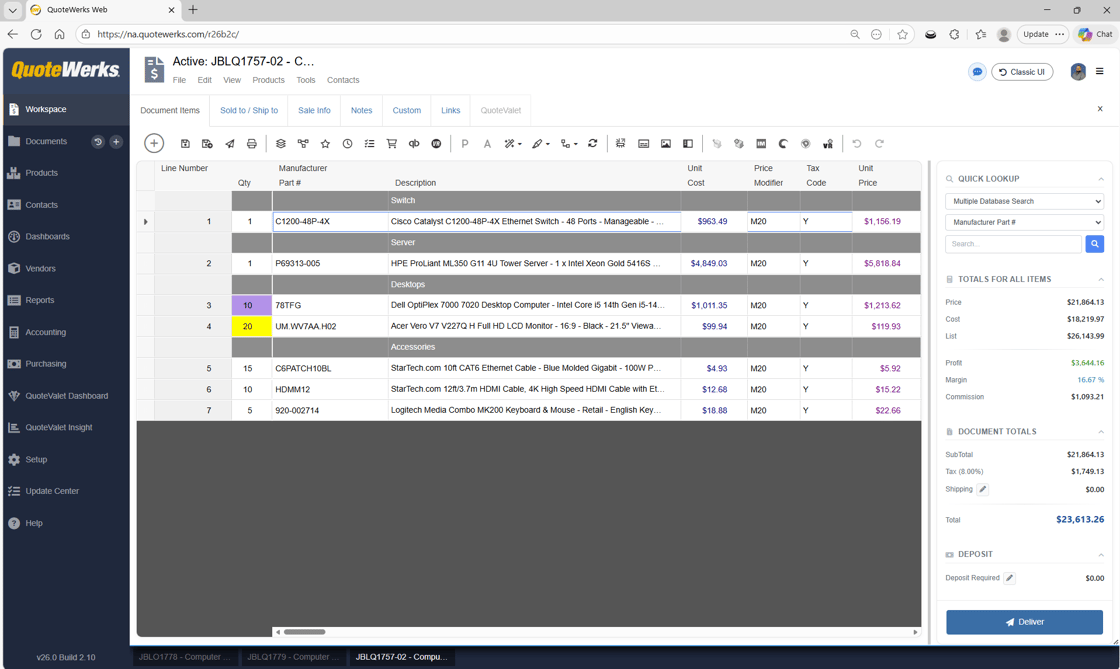Click the star favorites toolbar icon
This screenshot has width=1120, height=669.
[x=325, y=144]
